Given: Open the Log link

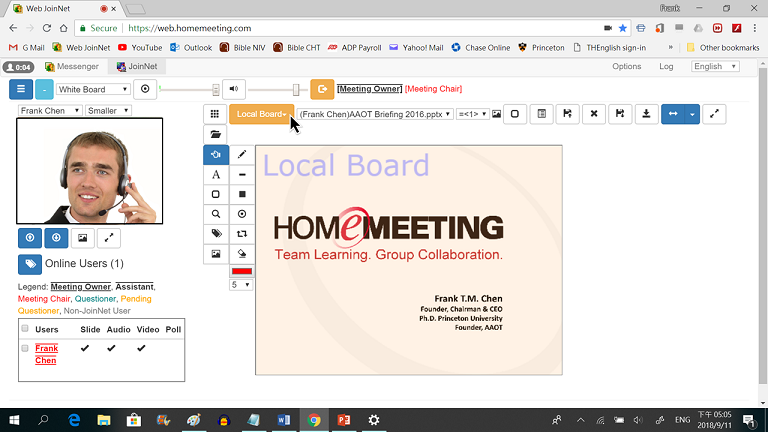Looking at the screenshot, I should (x=666, y=67).
